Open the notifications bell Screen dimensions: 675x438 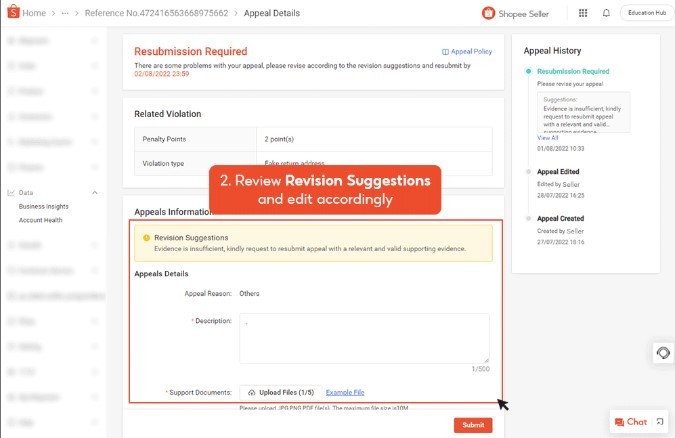(x=606, y=13)
